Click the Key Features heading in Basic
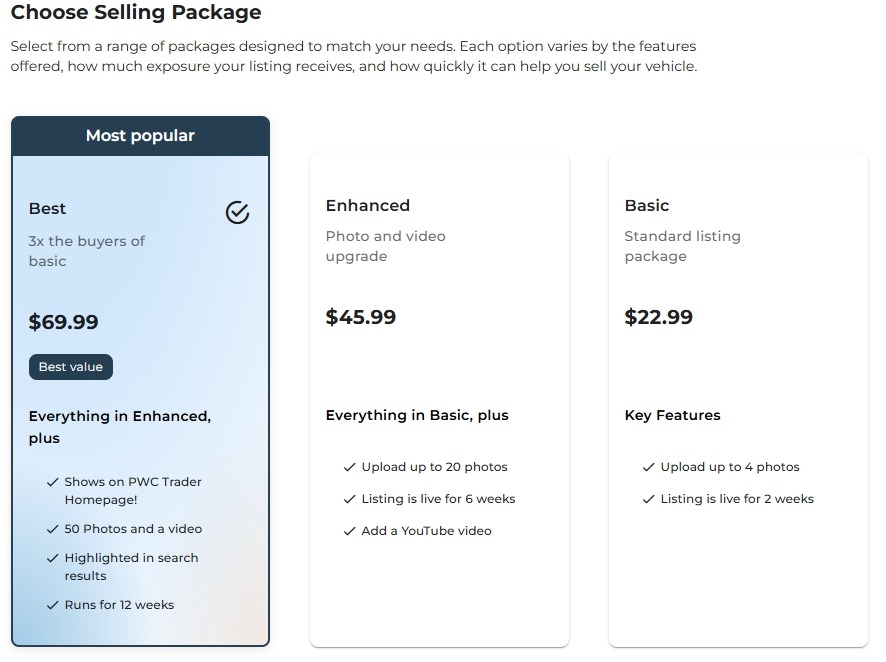886x662 pixels. point(672,415)
